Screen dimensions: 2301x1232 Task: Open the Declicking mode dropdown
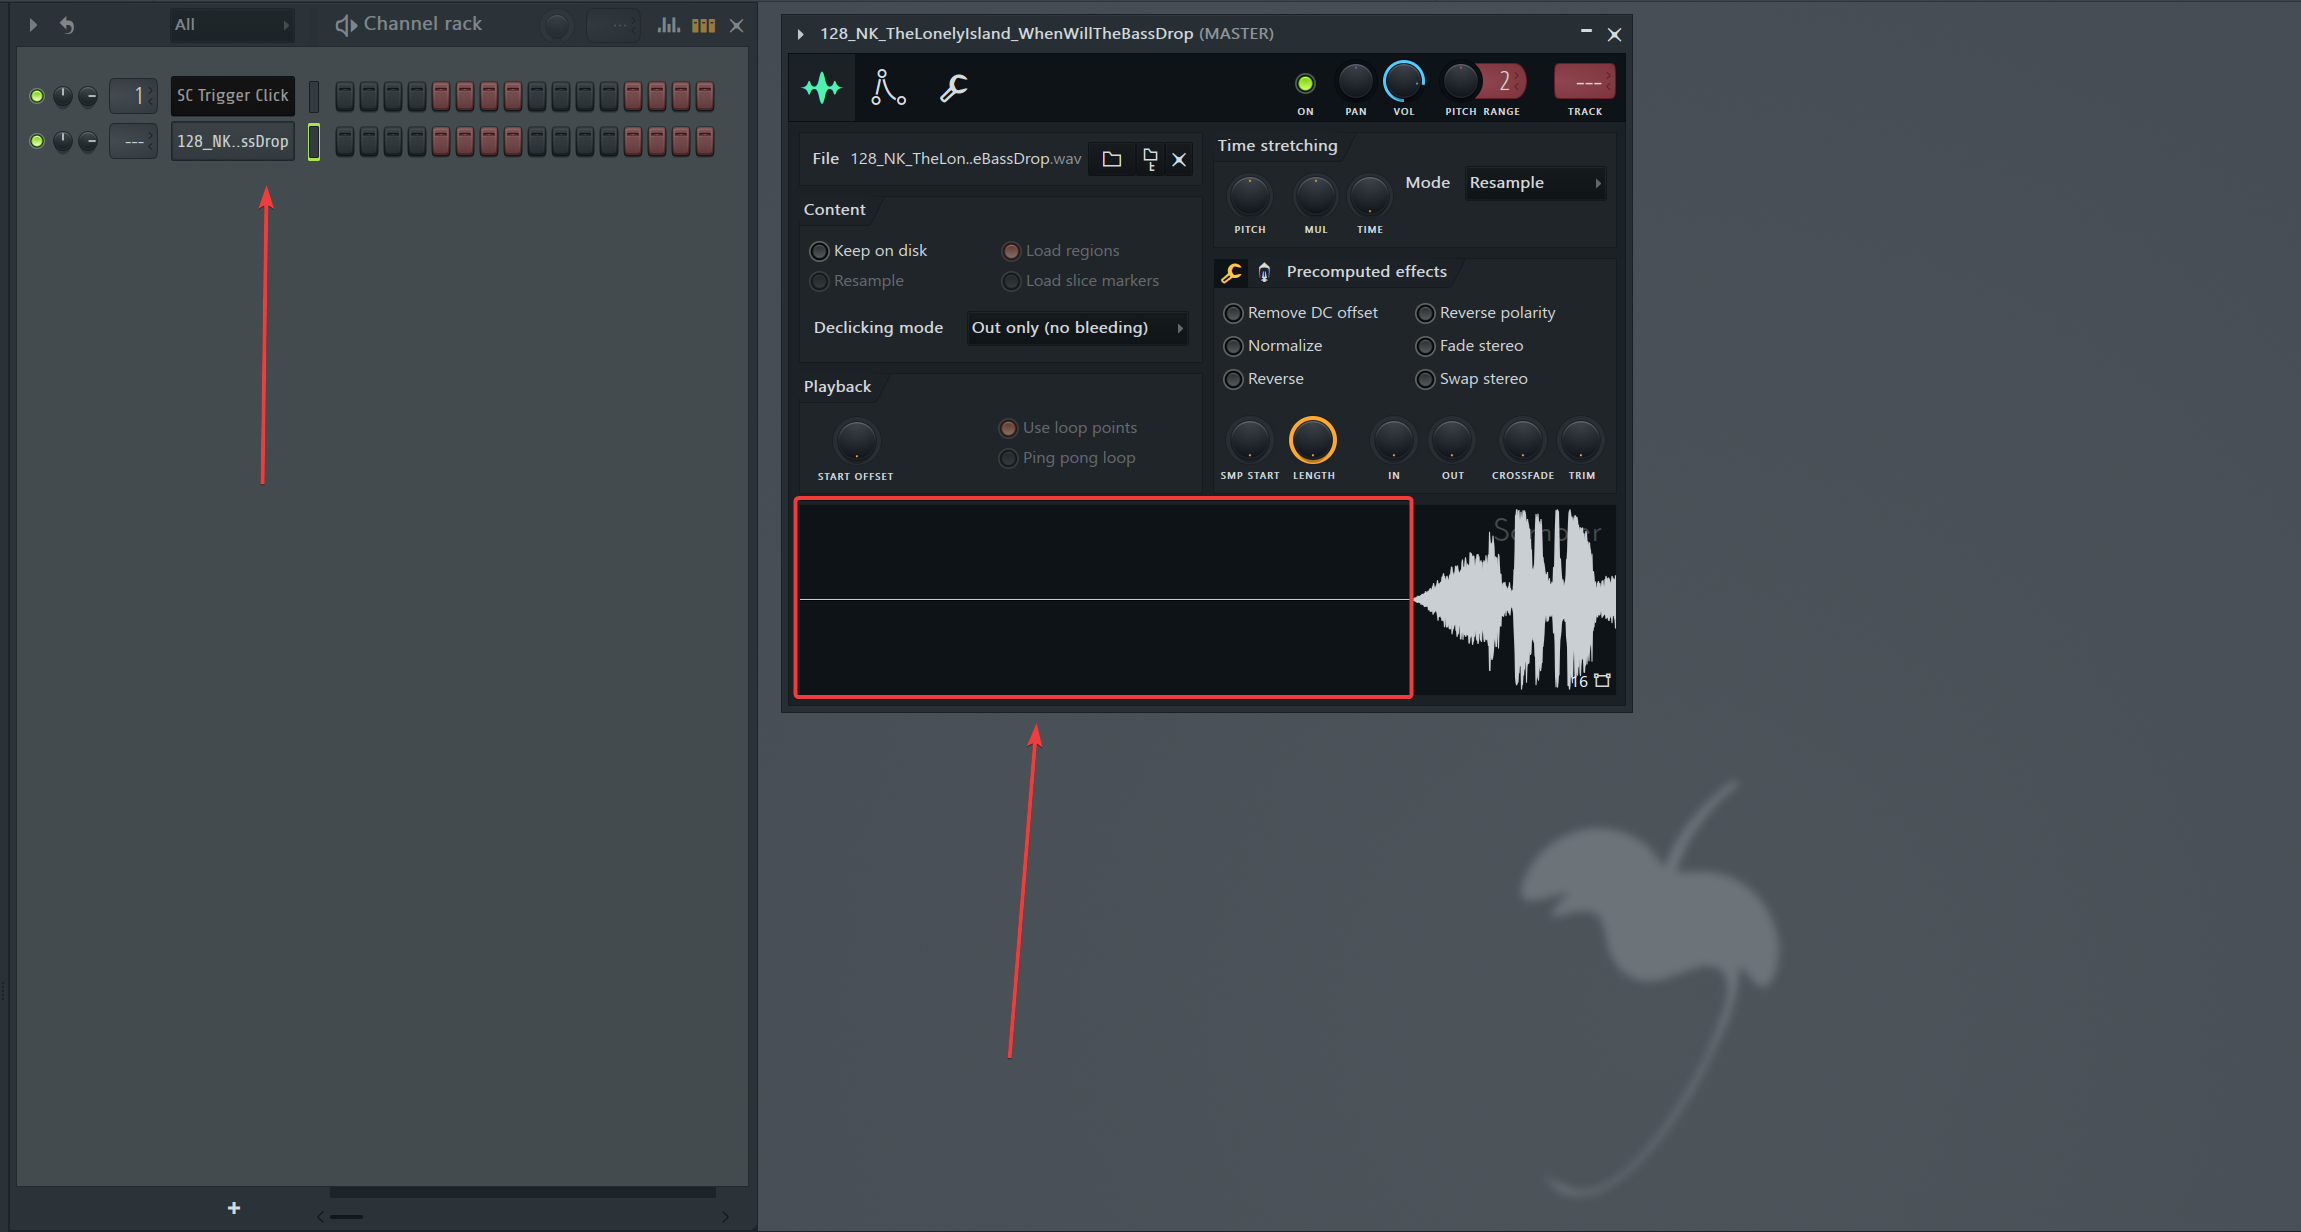click(1077, 327)
